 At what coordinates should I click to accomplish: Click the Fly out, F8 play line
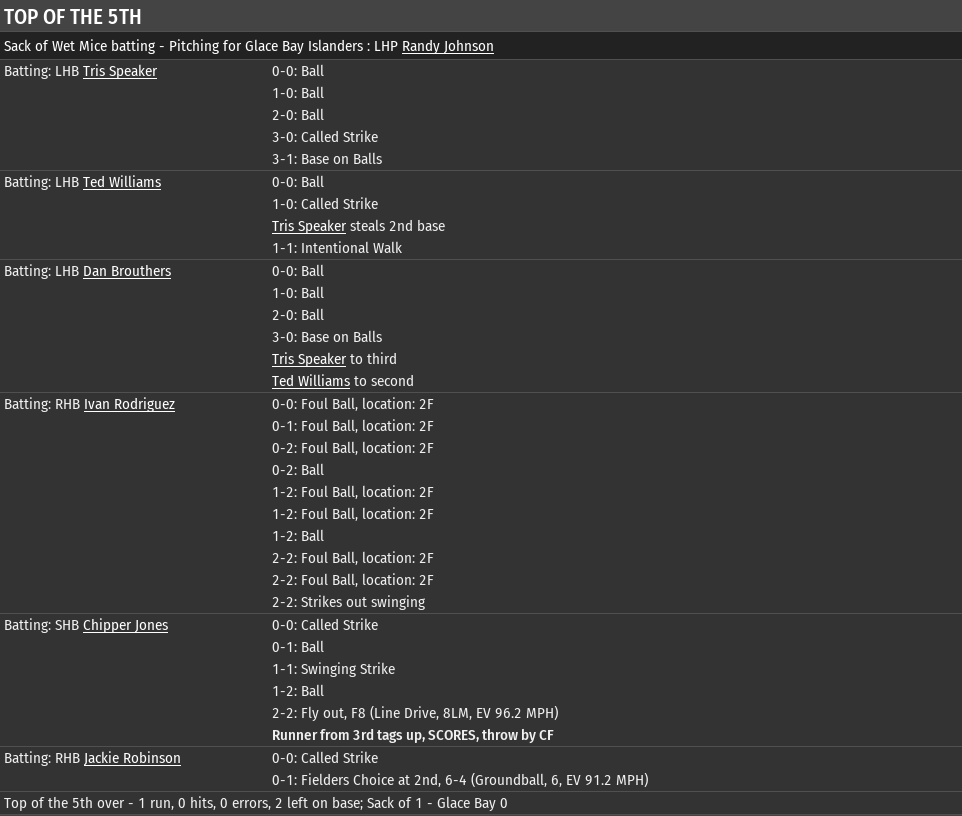[x=415, y=713]
